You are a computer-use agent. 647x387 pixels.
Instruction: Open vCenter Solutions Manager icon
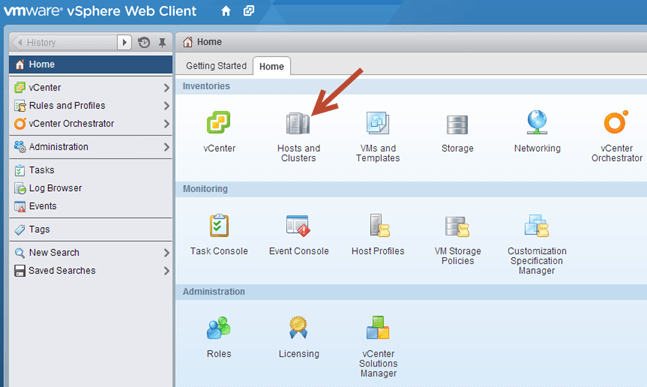(x=378, y=328)
